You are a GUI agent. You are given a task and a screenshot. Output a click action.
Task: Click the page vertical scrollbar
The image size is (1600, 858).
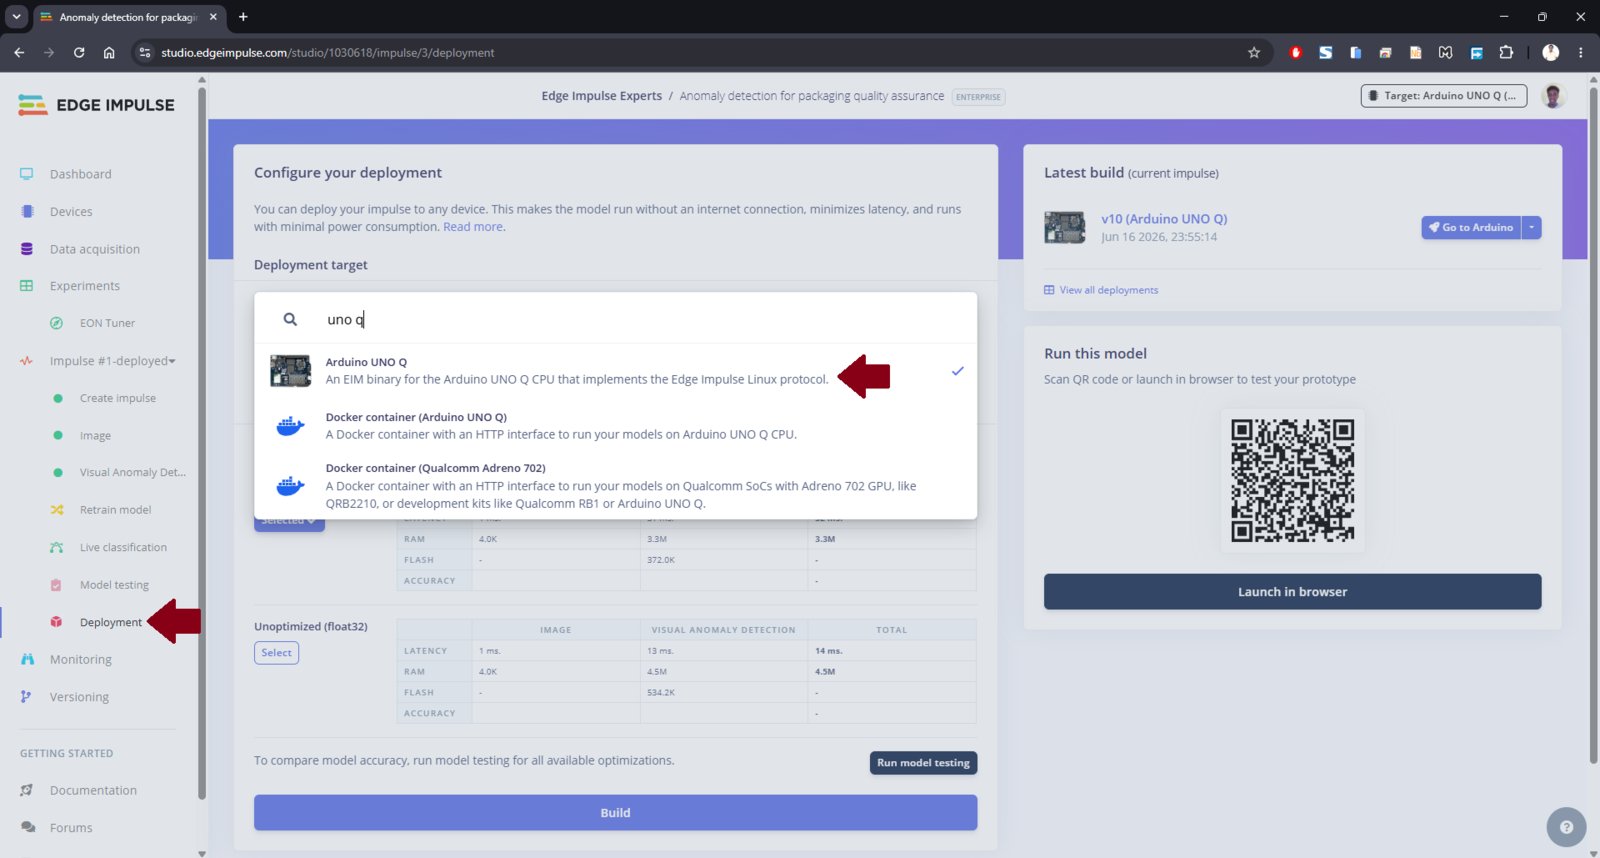(x=1593, y=424)
